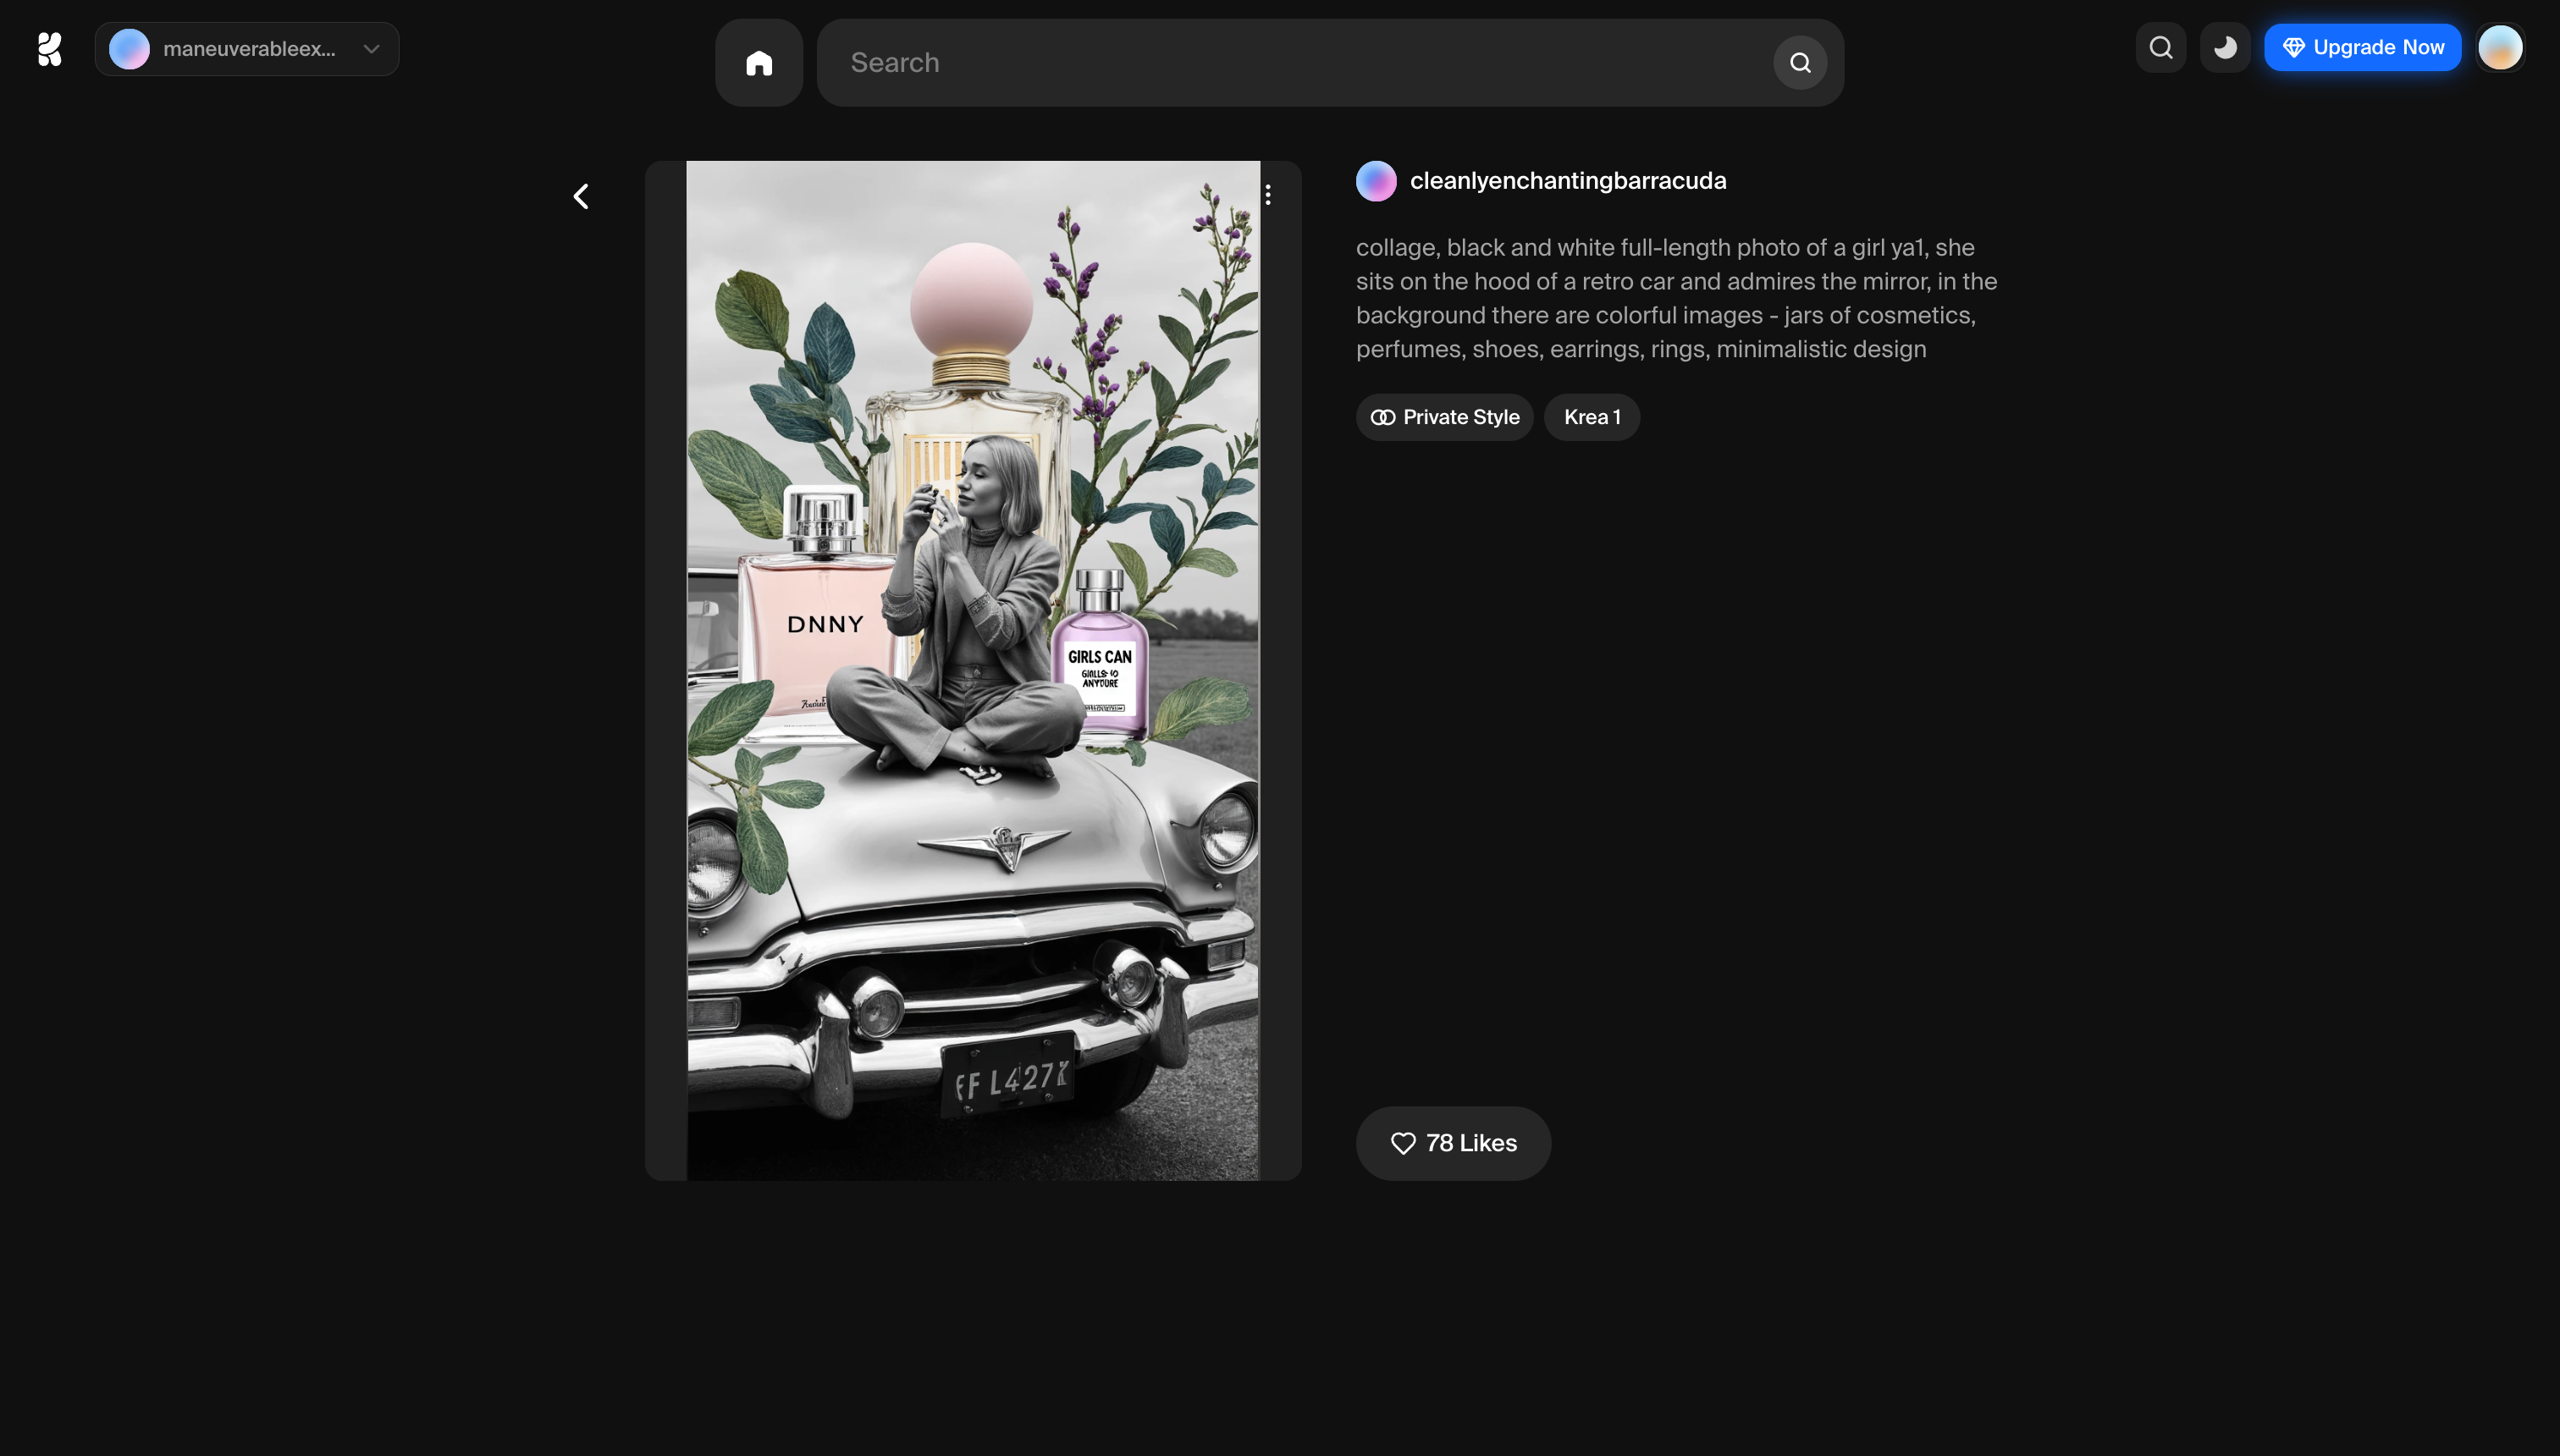Click the image prompt description text

click(x=1676, y=298)
